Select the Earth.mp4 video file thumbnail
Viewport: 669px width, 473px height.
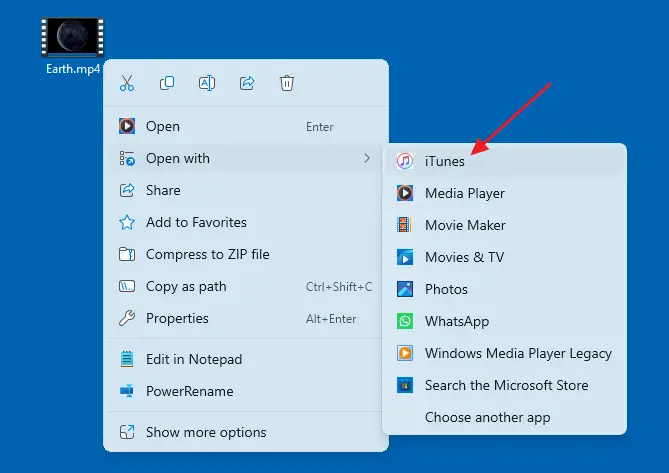click(73, 37)
